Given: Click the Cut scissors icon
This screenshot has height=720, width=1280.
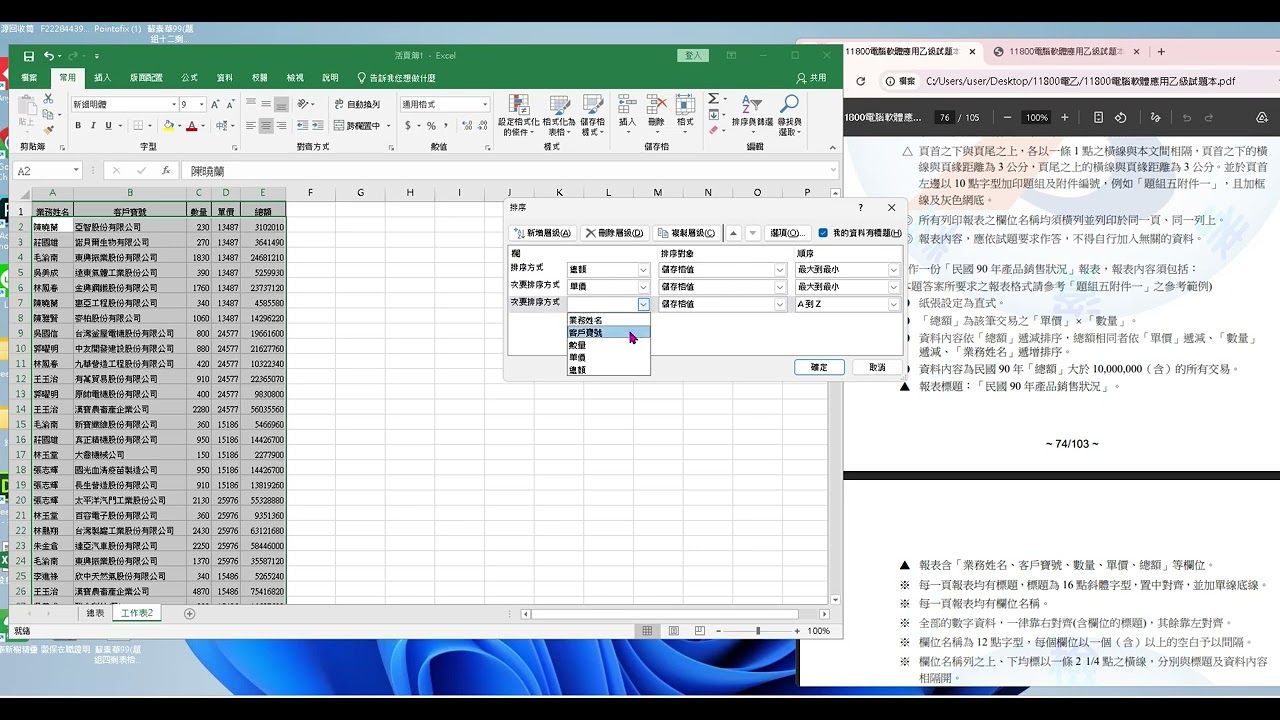Looking at the screenshot, I should [46, 99].
